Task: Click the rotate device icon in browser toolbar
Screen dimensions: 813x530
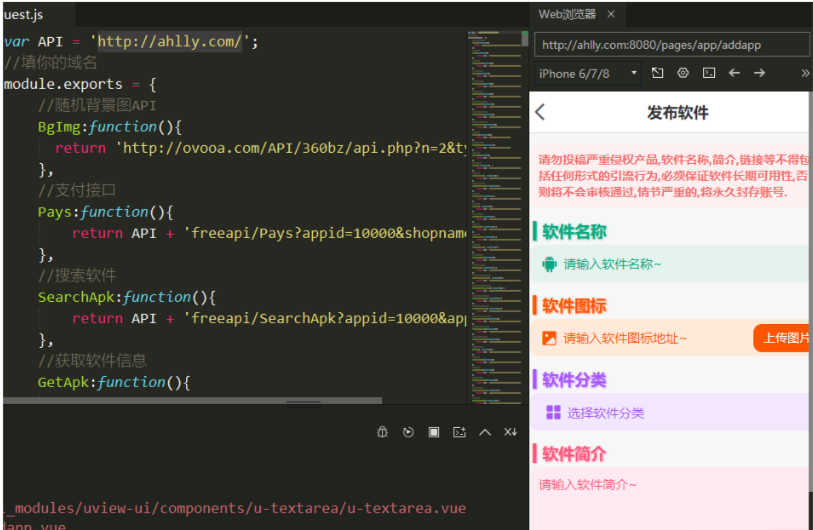Action: tap(657, 73)
